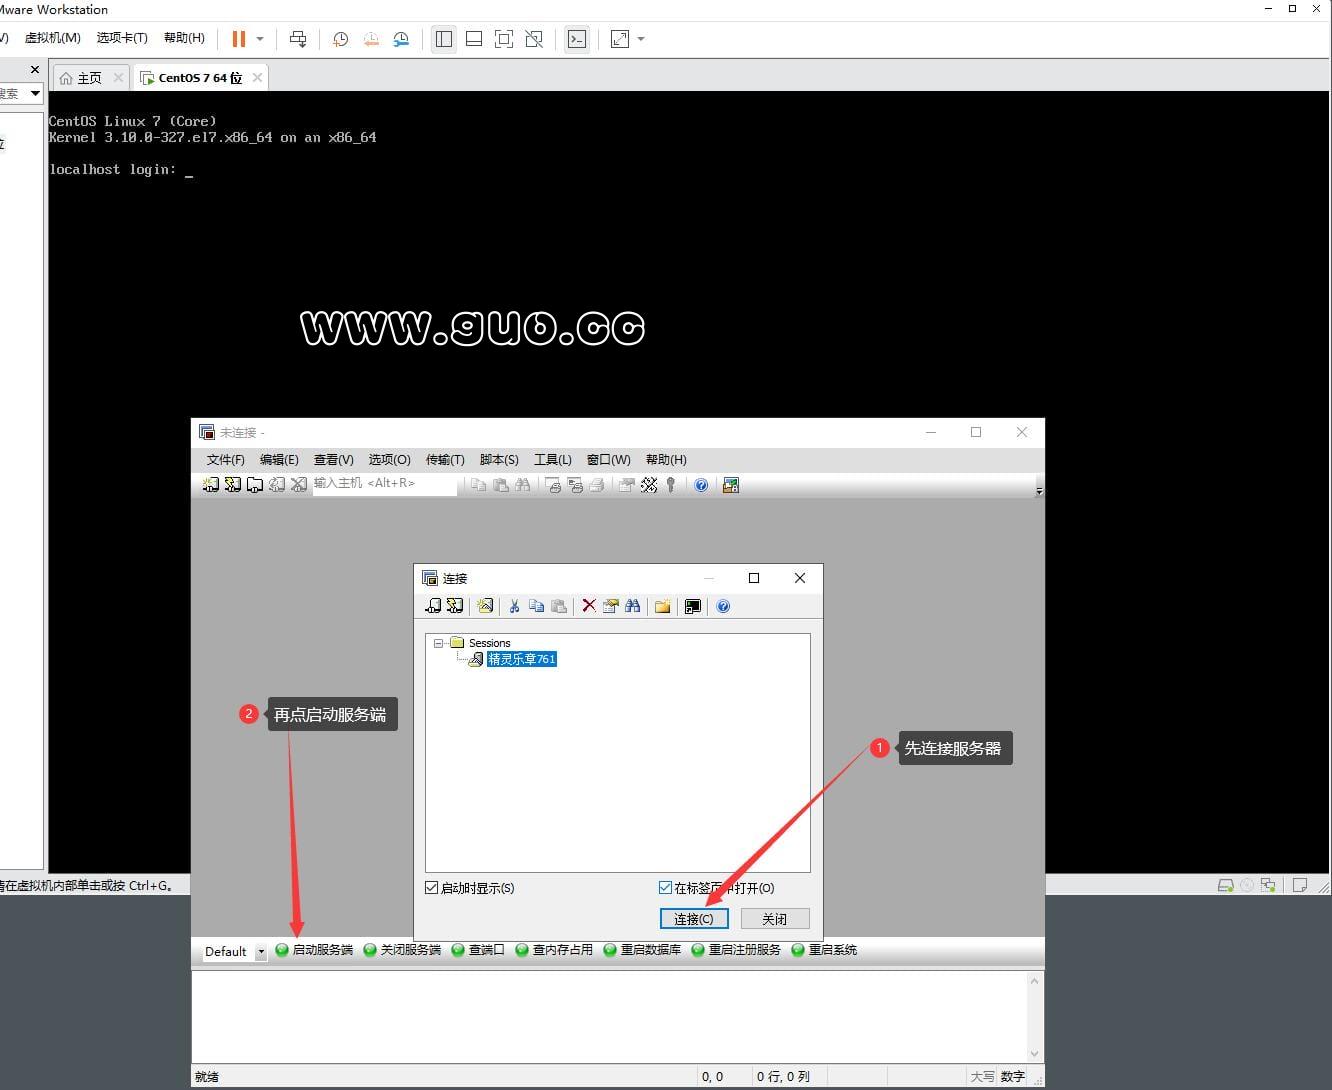1332x1090 pixels.
Task: Click the public key icon in SecureCRT toolbar
Action: [x=670, y=485]
